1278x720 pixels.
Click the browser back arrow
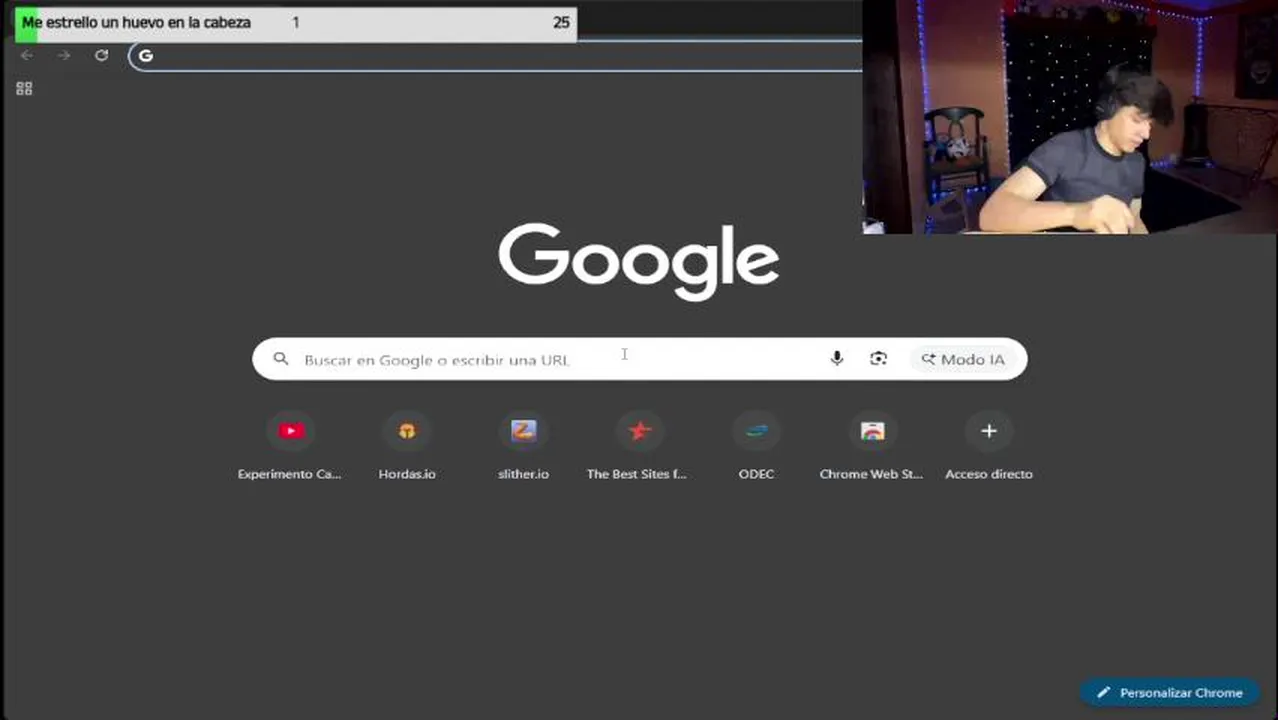tap(27, 55)
